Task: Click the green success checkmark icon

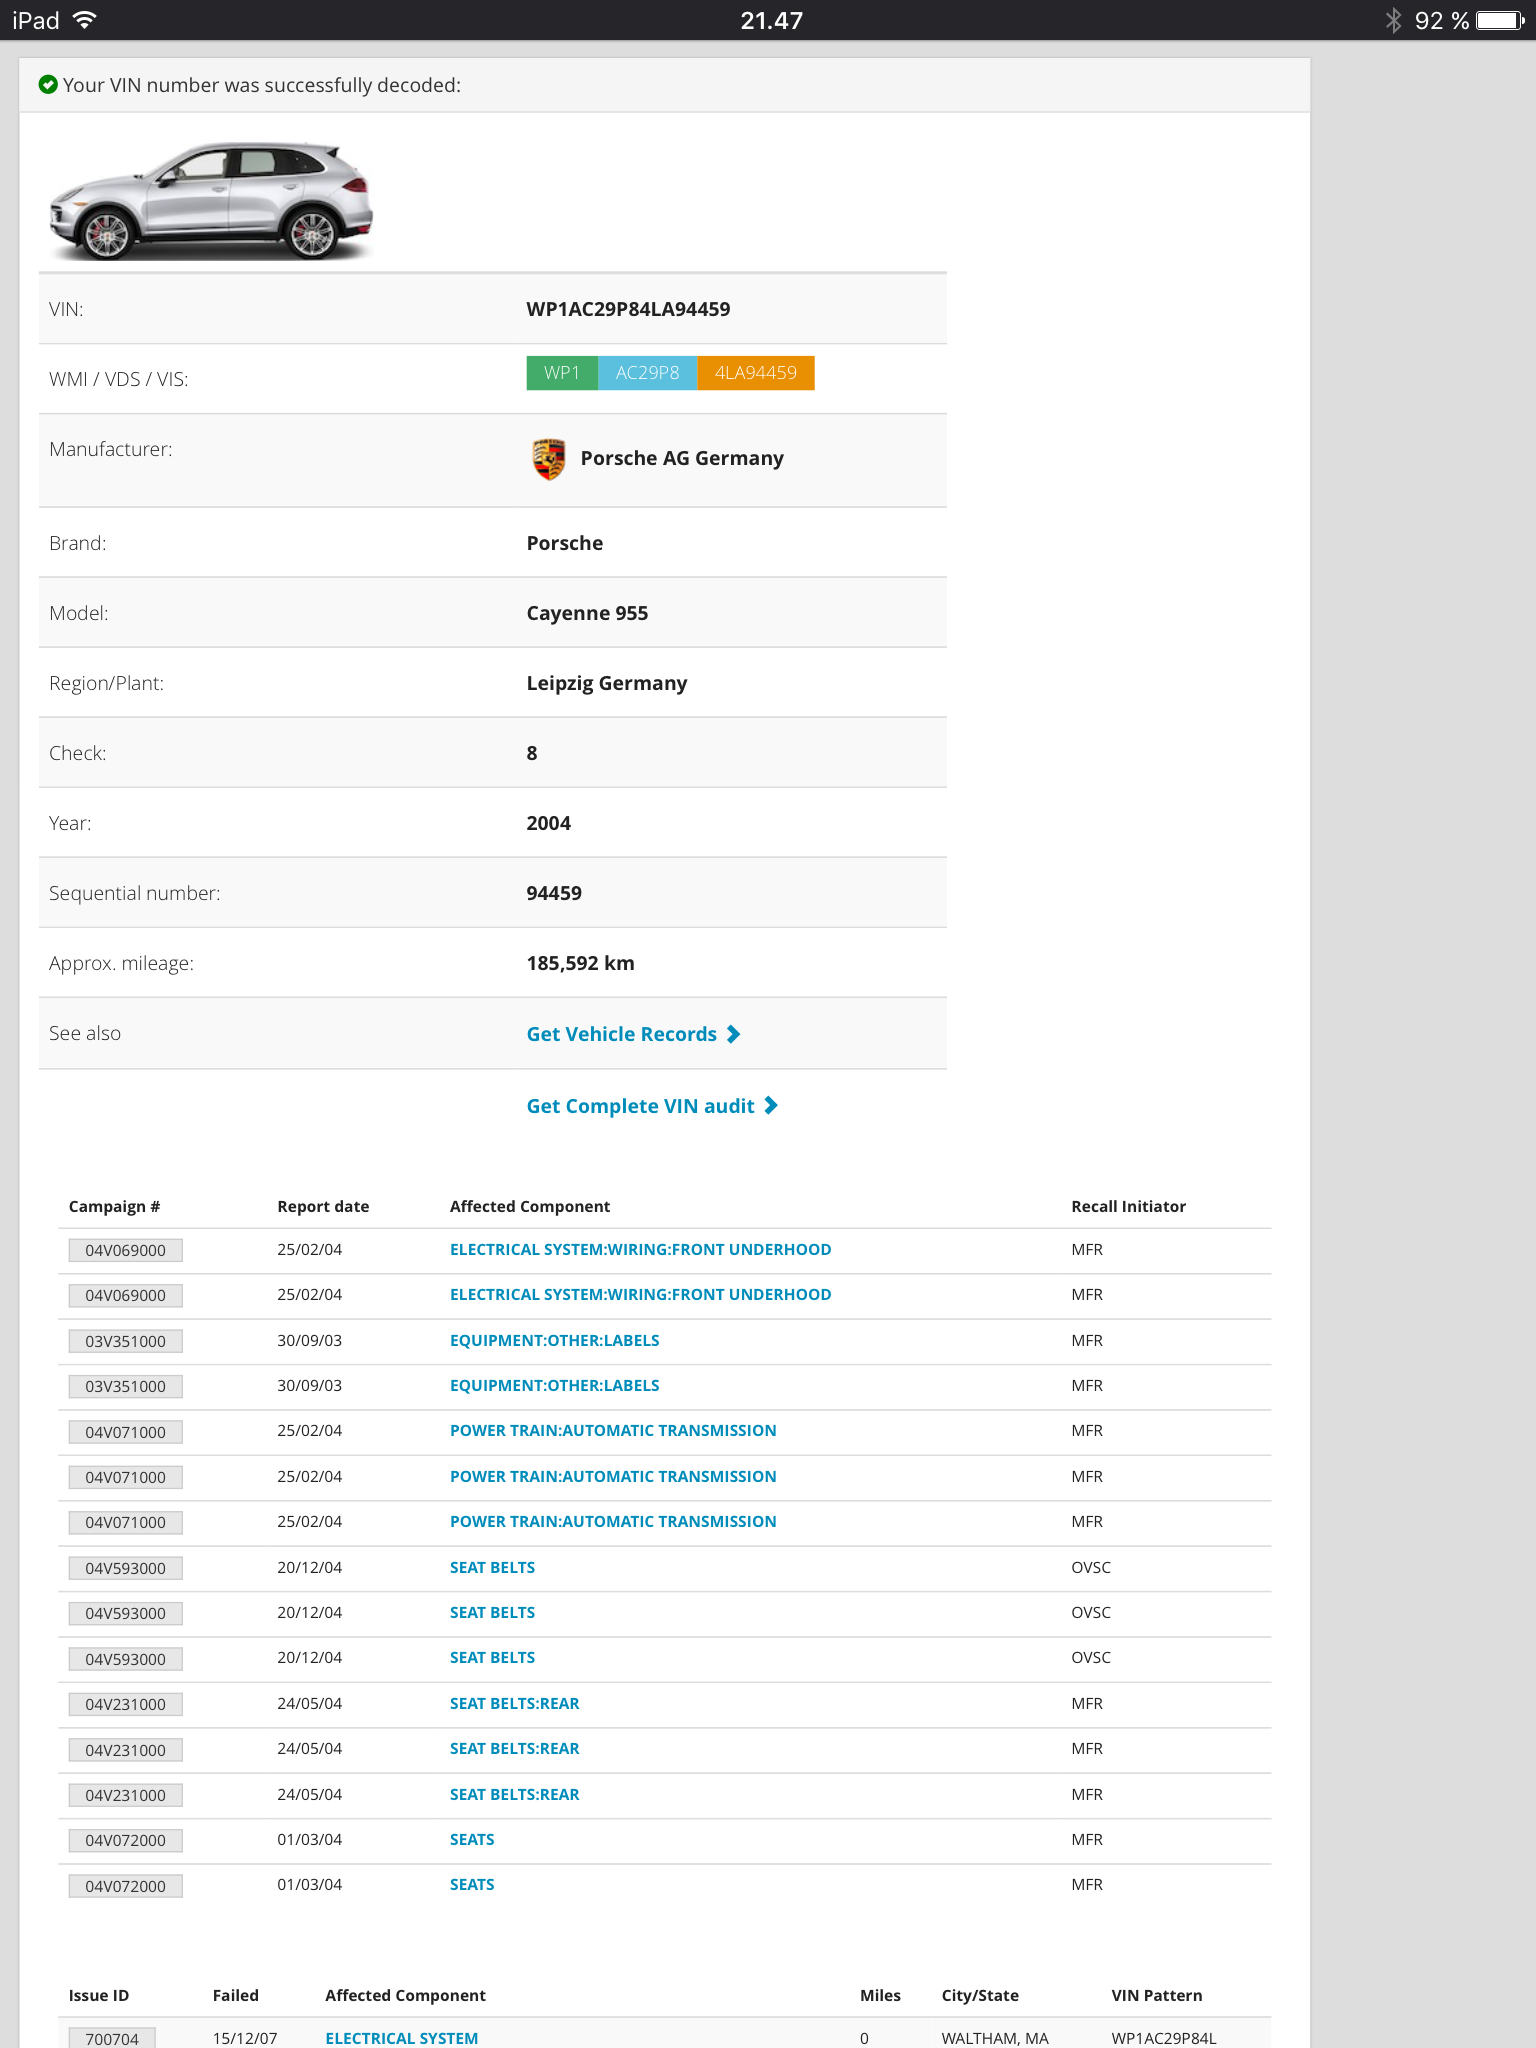Action: point(48,85)
